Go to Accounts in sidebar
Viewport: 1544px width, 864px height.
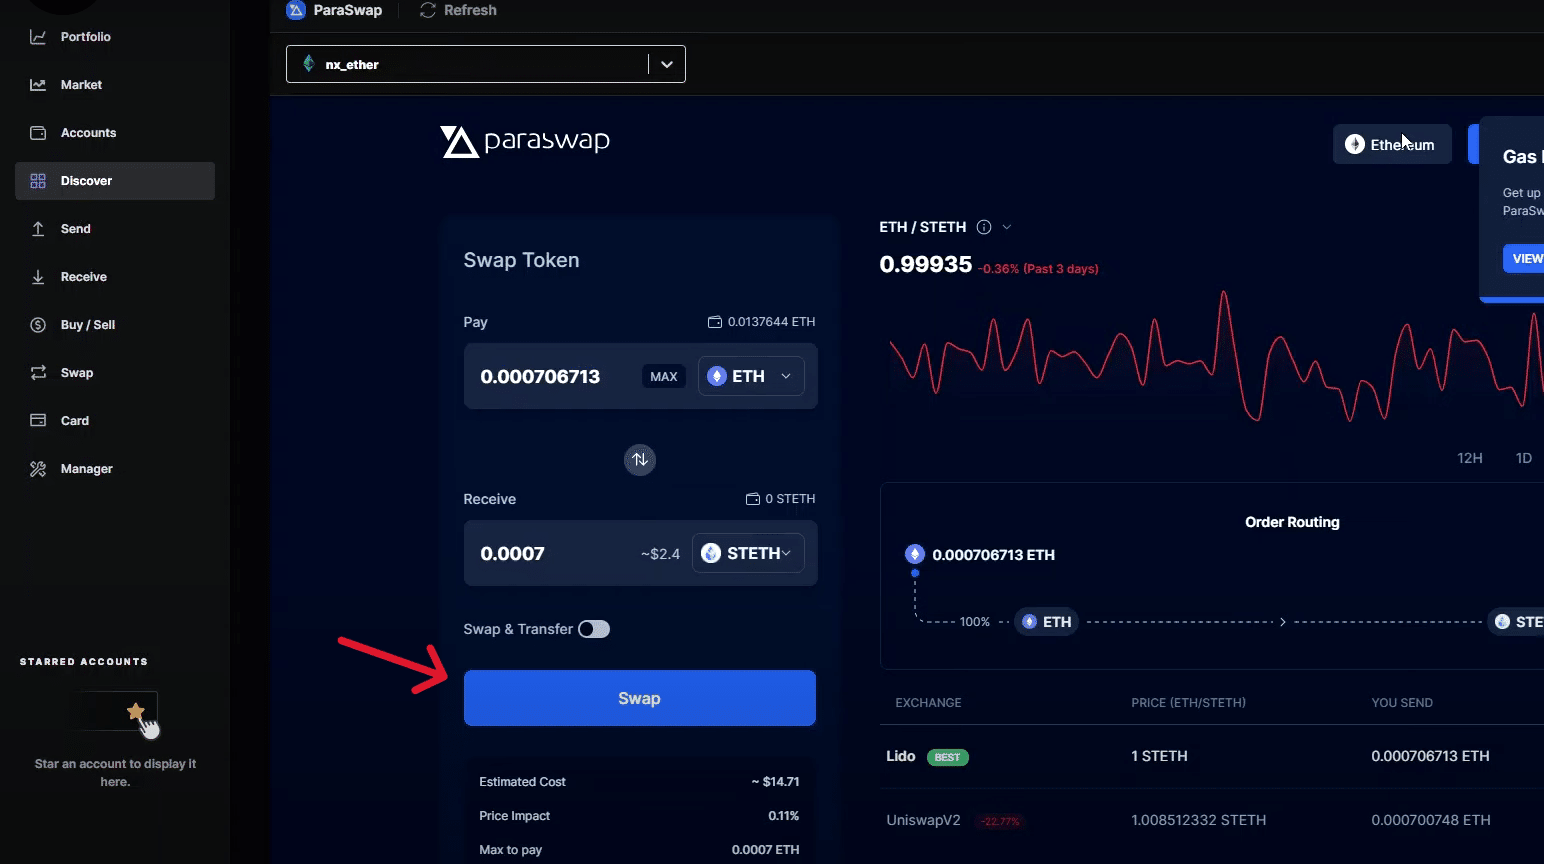pyautogui.click(x=88, y=133)
